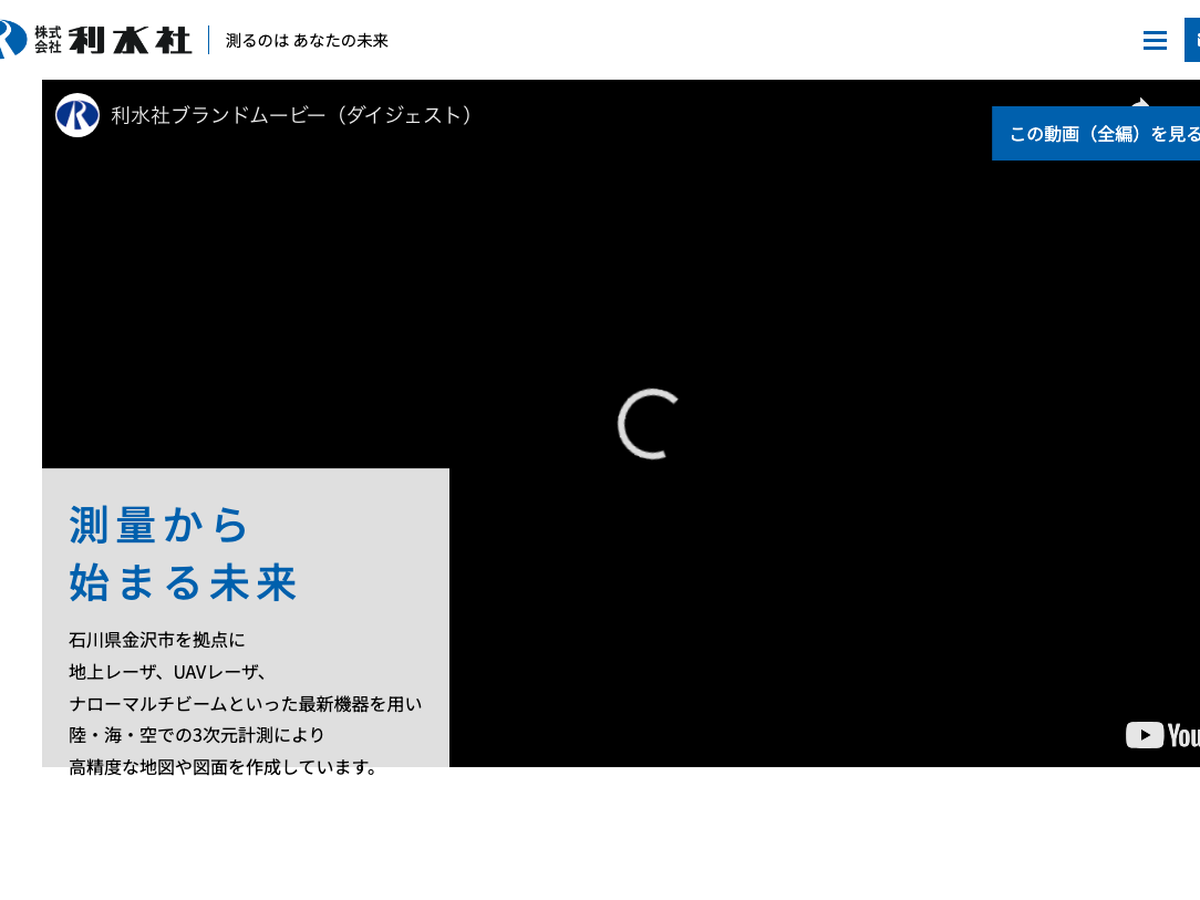Click the round channel avatar in the video
1200x900 pixels.
coord(77,115)
